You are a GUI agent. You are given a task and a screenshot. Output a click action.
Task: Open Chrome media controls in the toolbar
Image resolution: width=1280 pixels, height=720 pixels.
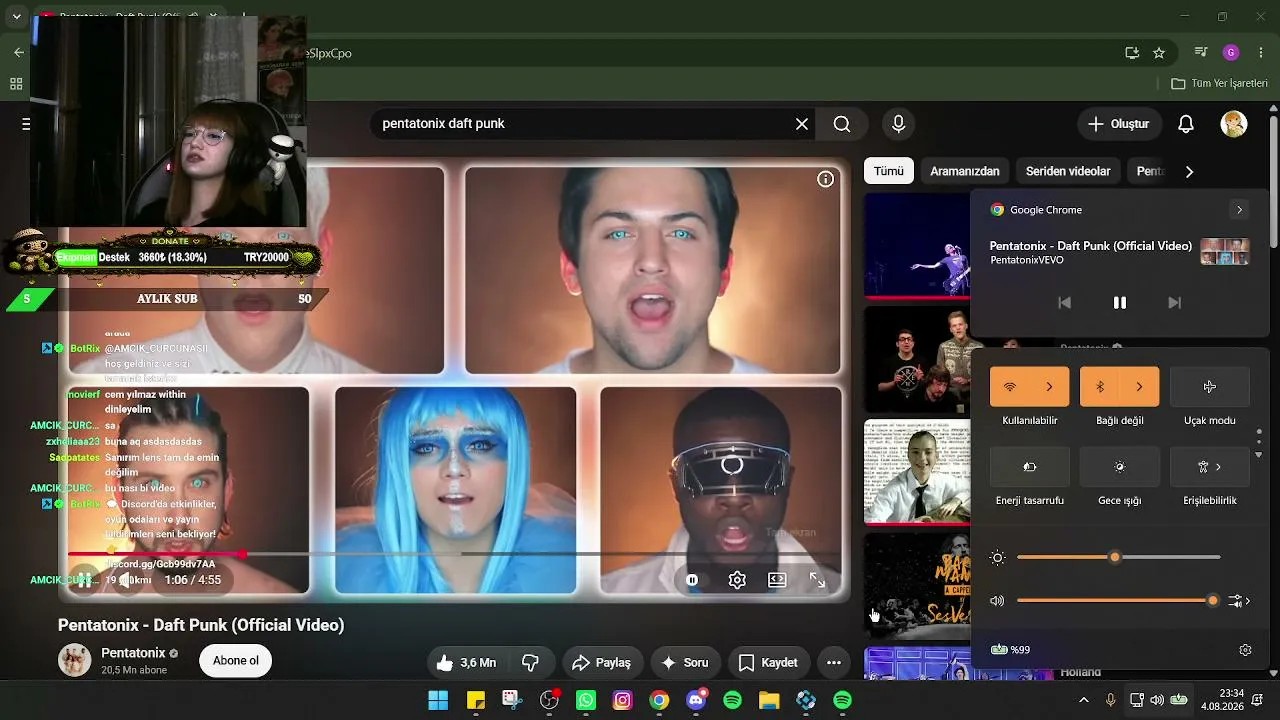(1202, 53)
